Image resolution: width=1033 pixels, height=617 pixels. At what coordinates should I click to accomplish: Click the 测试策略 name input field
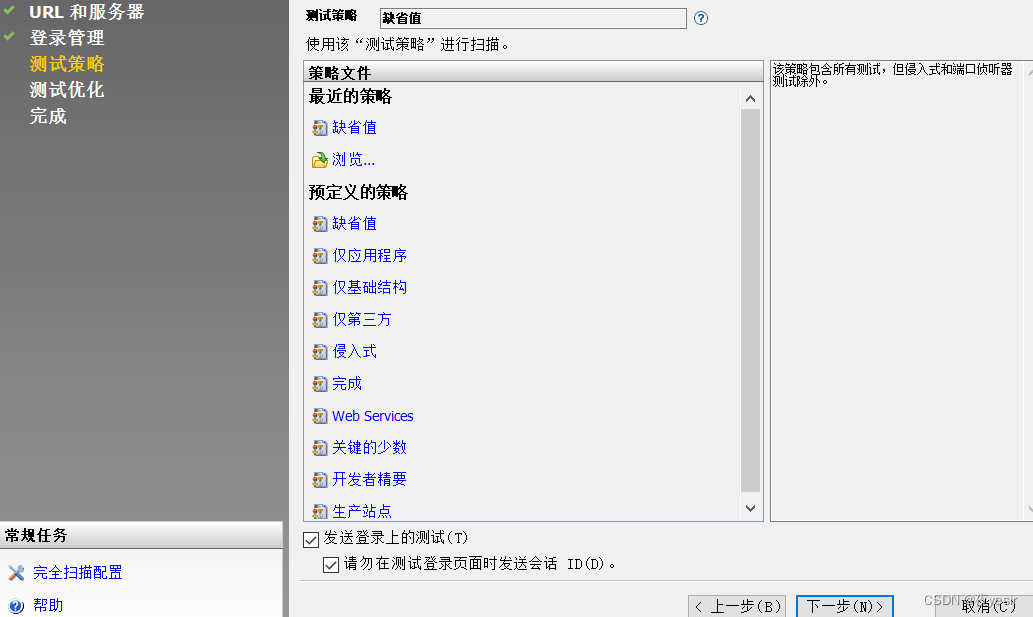point(533,18)
